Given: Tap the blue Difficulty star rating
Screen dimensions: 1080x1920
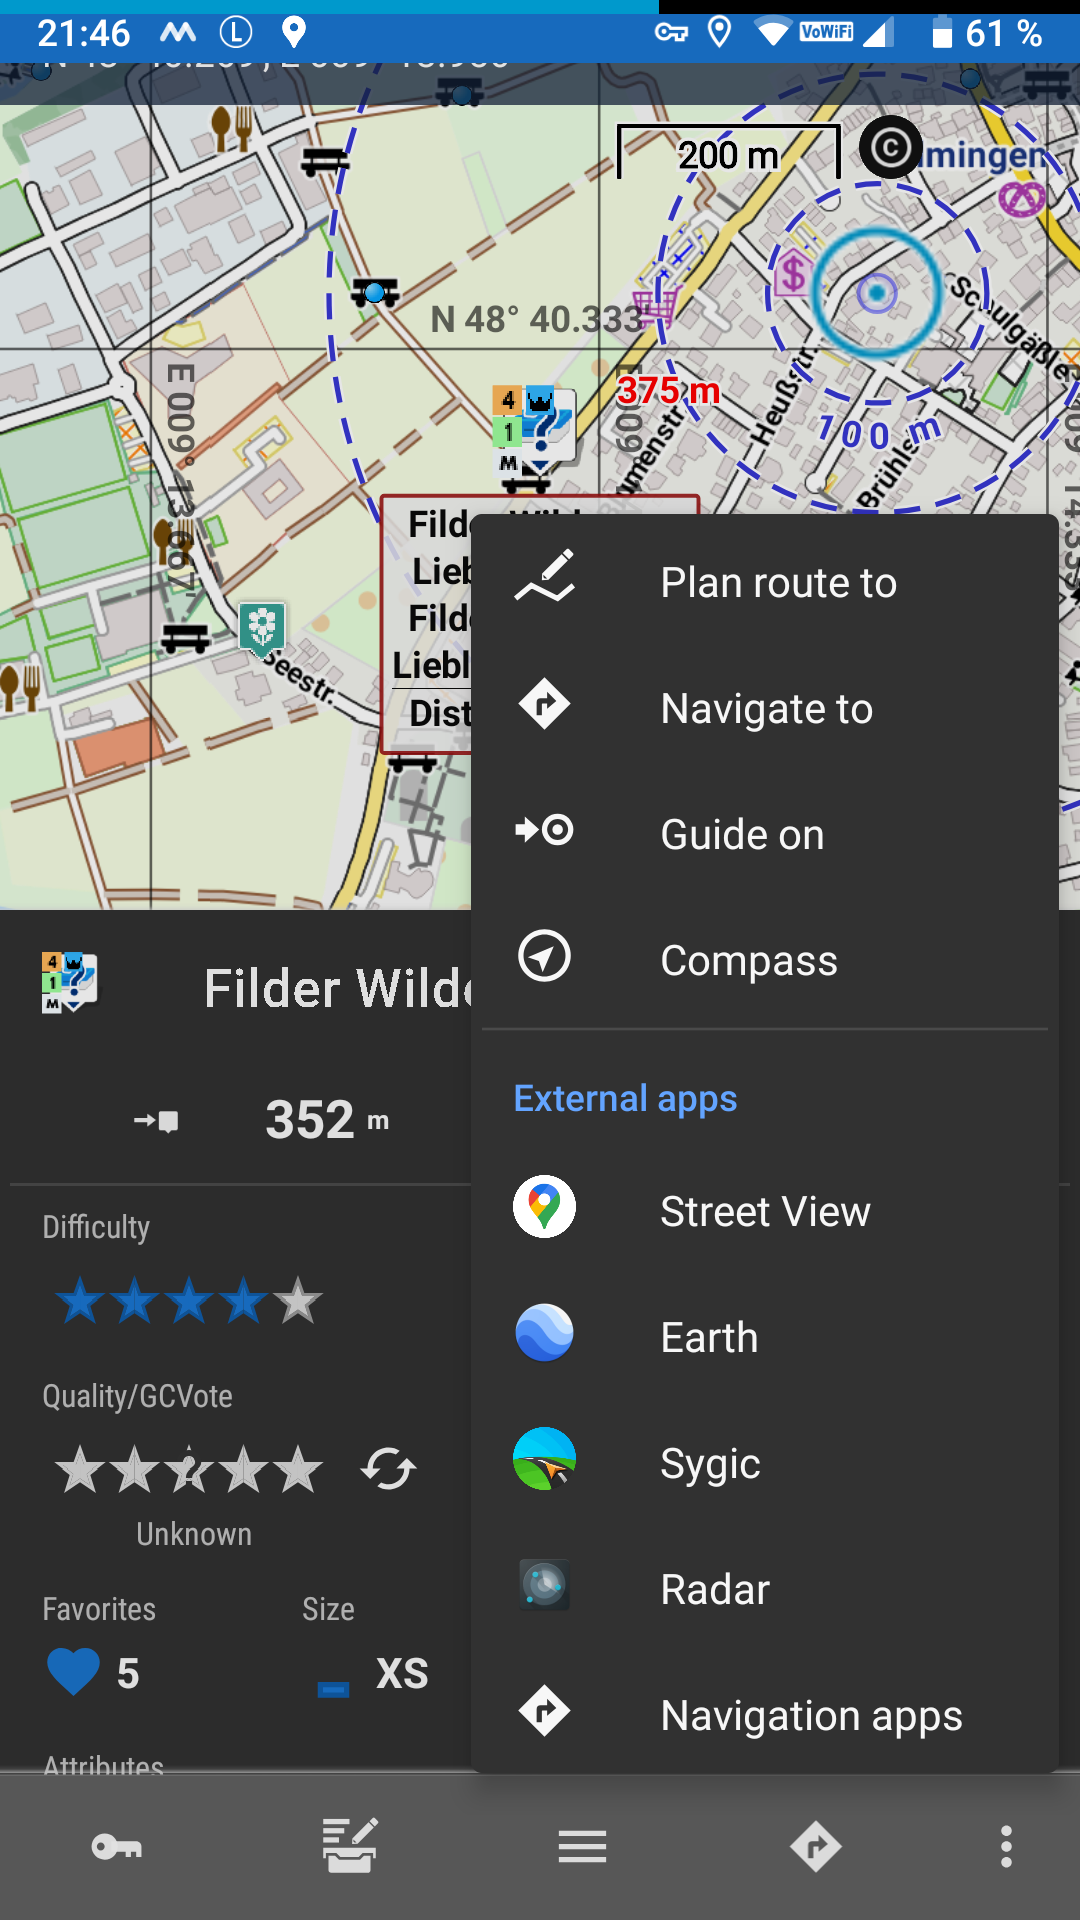Looking at the screenshot, I should coord(189,1302).
